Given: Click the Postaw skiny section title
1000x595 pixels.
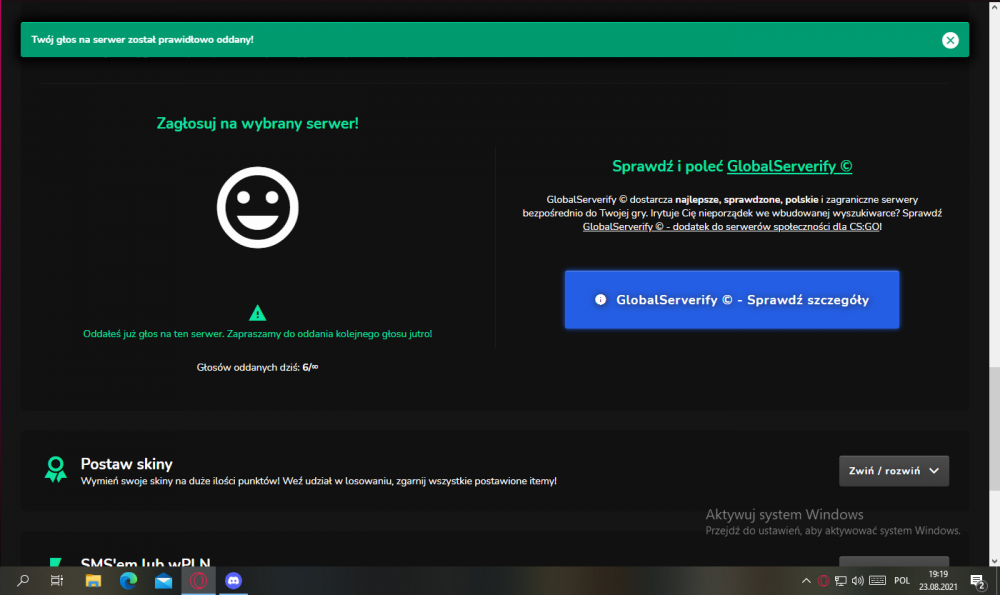Looking at the screenshot, I should pyautogui.click(x=126, y=464).
